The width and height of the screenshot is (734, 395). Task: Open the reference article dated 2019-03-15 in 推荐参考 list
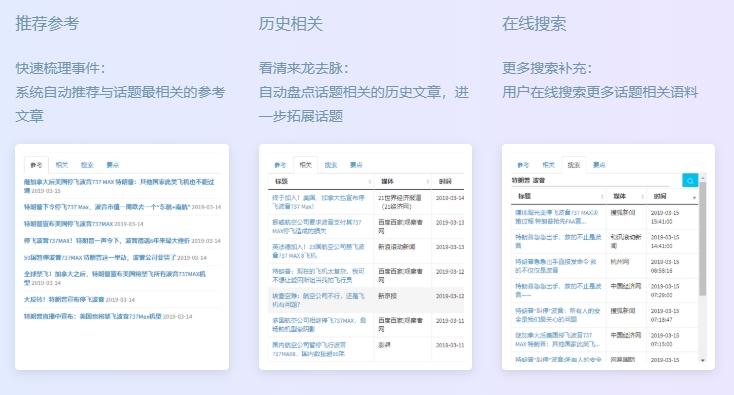119,186
